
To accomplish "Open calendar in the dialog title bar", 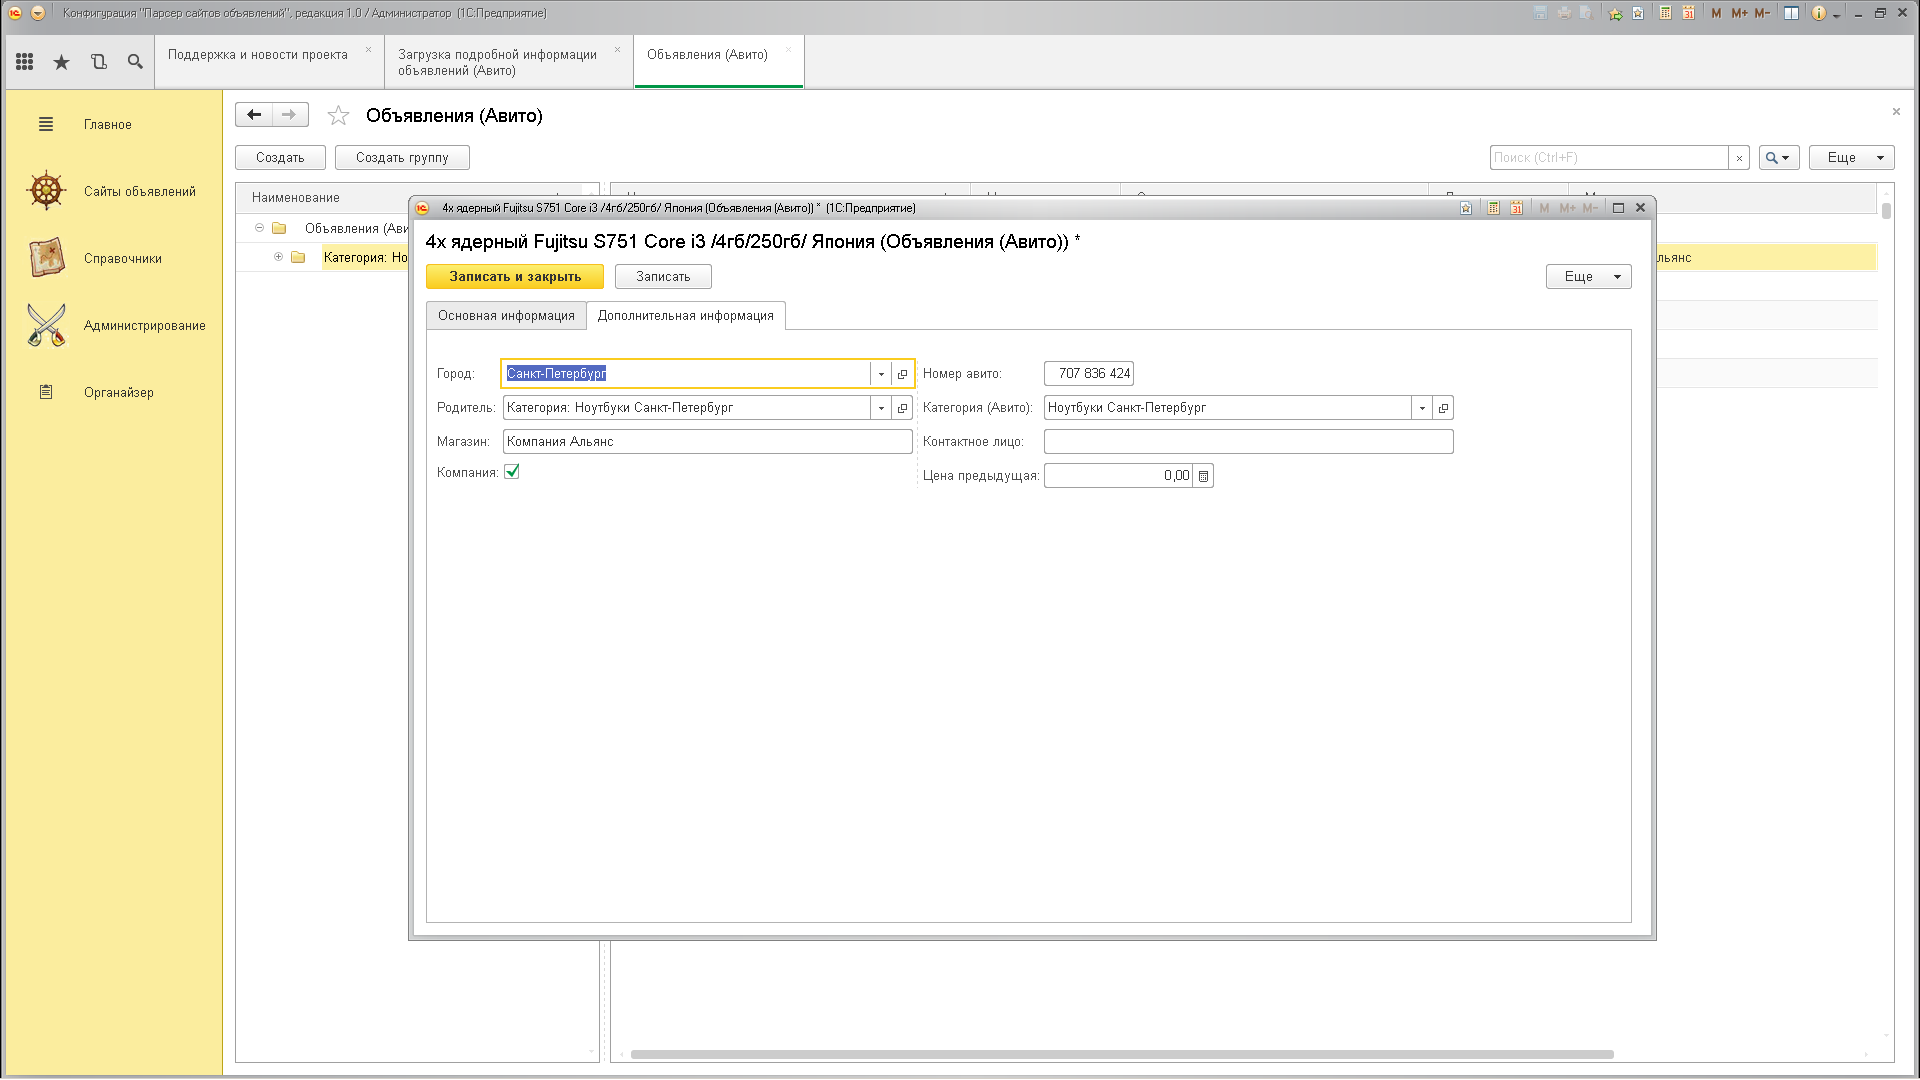I will point(1516,208).
